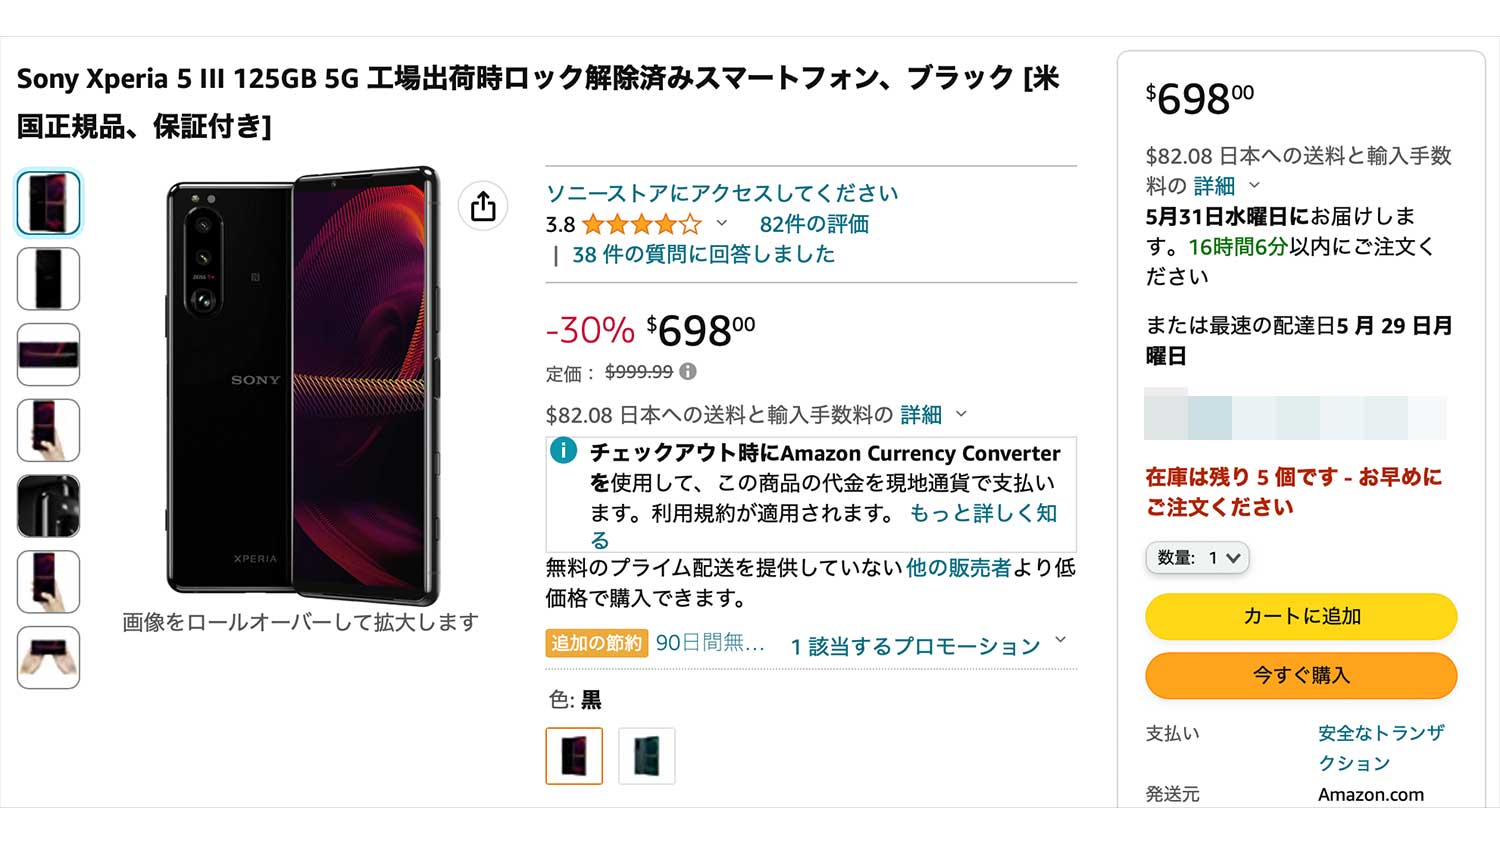This screenshot has width=1500, height=844.
Task: Expand the promotions chevron
Action: (1061, 641)
